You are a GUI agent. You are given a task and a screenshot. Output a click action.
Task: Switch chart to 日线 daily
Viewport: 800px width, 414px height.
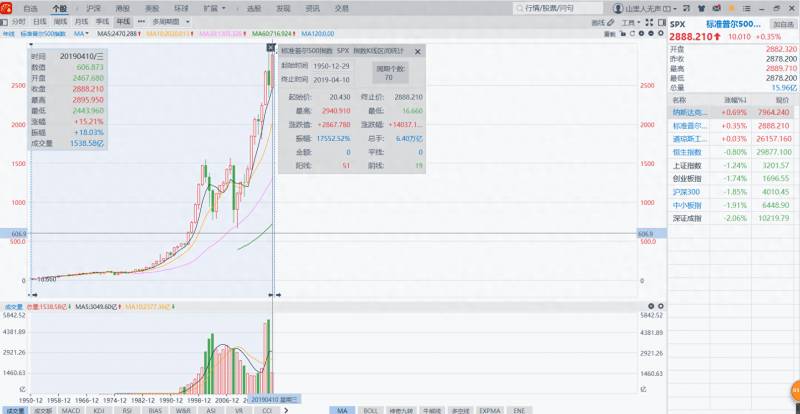(39, 22)
